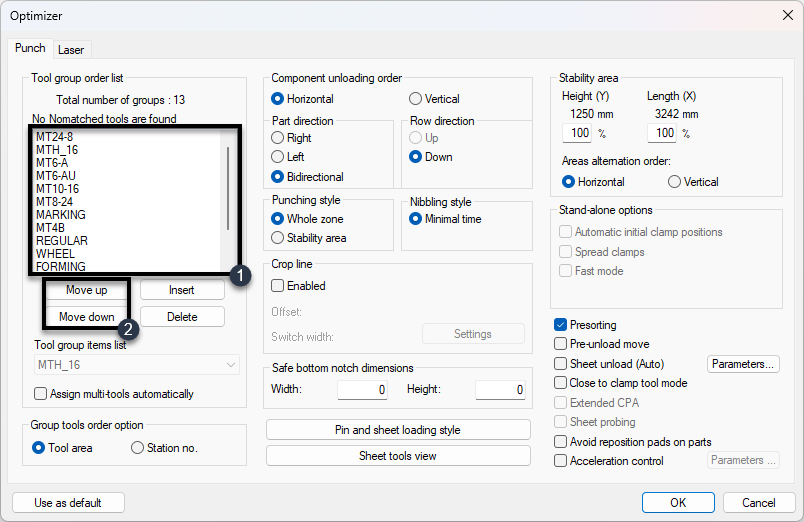Select MT4B list entry
This screenshot has width=804, height=522.
coord(50,228)
